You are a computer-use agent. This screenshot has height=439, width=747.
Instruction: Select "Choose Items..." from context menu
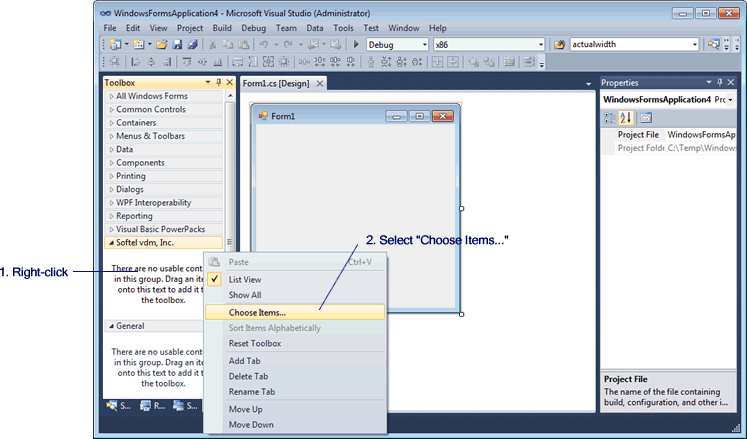[257, 312]
